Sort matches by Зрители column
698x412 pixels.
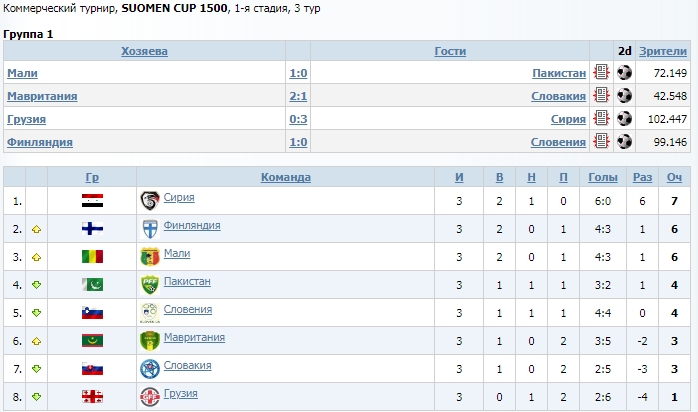[x=663, y=51]
